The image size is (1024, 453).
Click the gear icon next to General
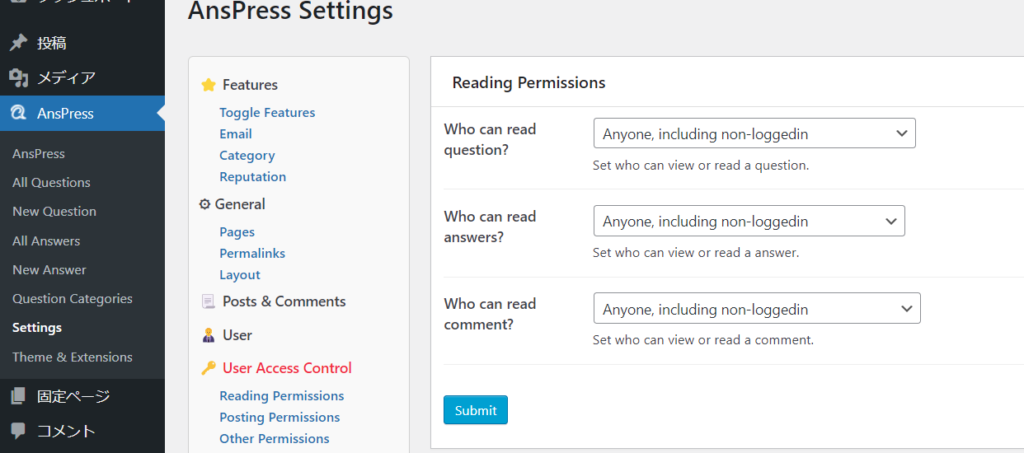click(205, 204)
